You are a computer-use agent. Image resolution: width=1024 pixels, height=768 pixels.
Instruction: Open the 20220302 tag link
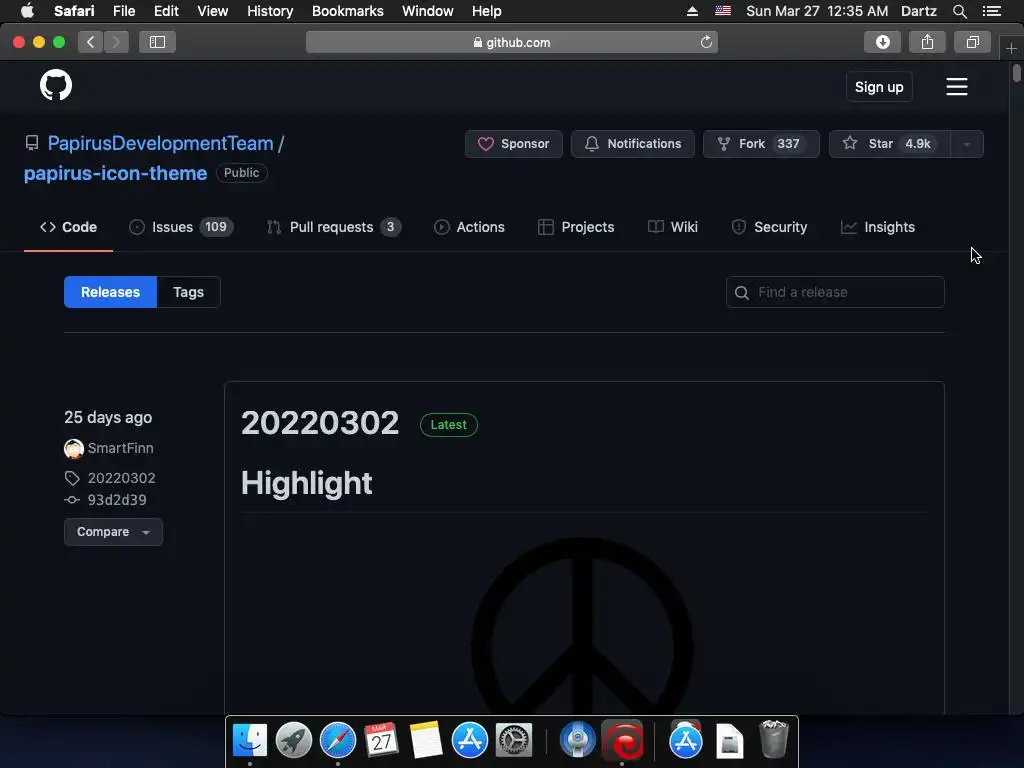click(121, 479)
